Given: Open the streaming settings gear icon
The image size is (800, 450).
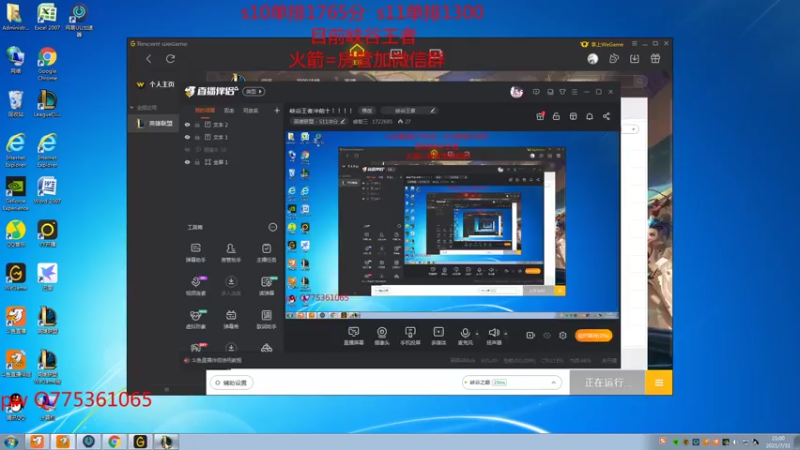Looking at the screenshot, I should coord(563,335).
